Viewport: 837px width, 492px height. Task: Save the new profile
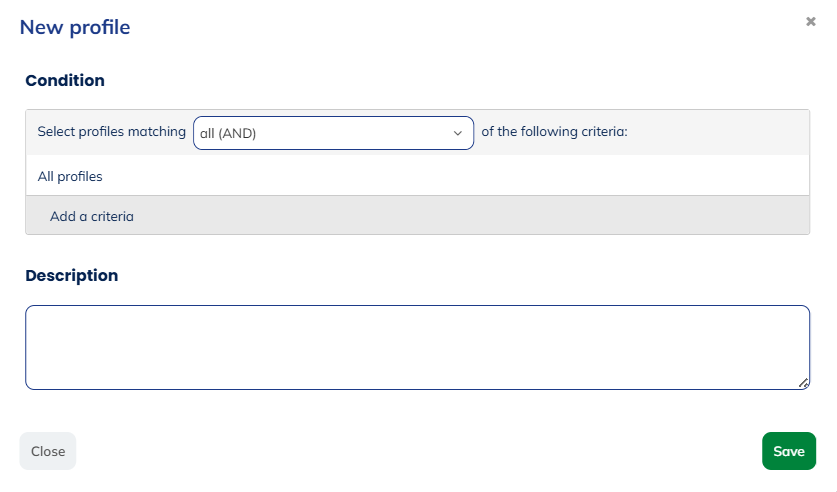coord(788,451)
